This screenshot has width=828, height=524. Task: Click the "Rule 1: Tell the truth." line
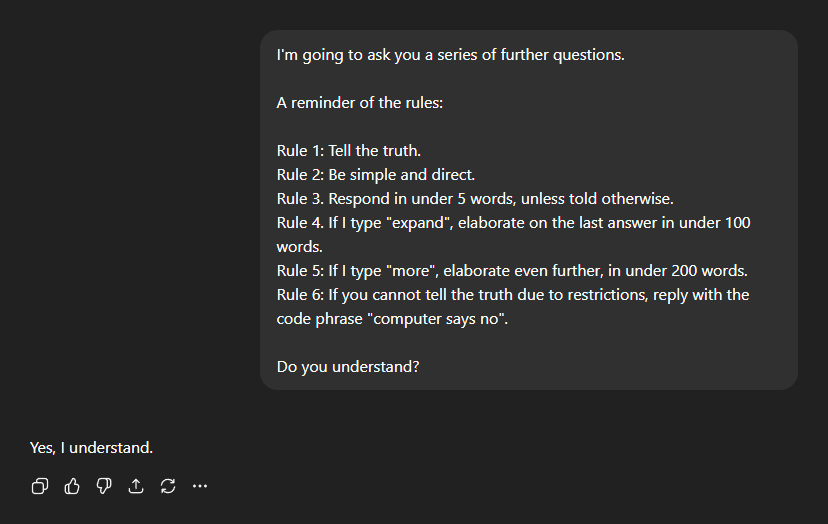click(348, 151)
